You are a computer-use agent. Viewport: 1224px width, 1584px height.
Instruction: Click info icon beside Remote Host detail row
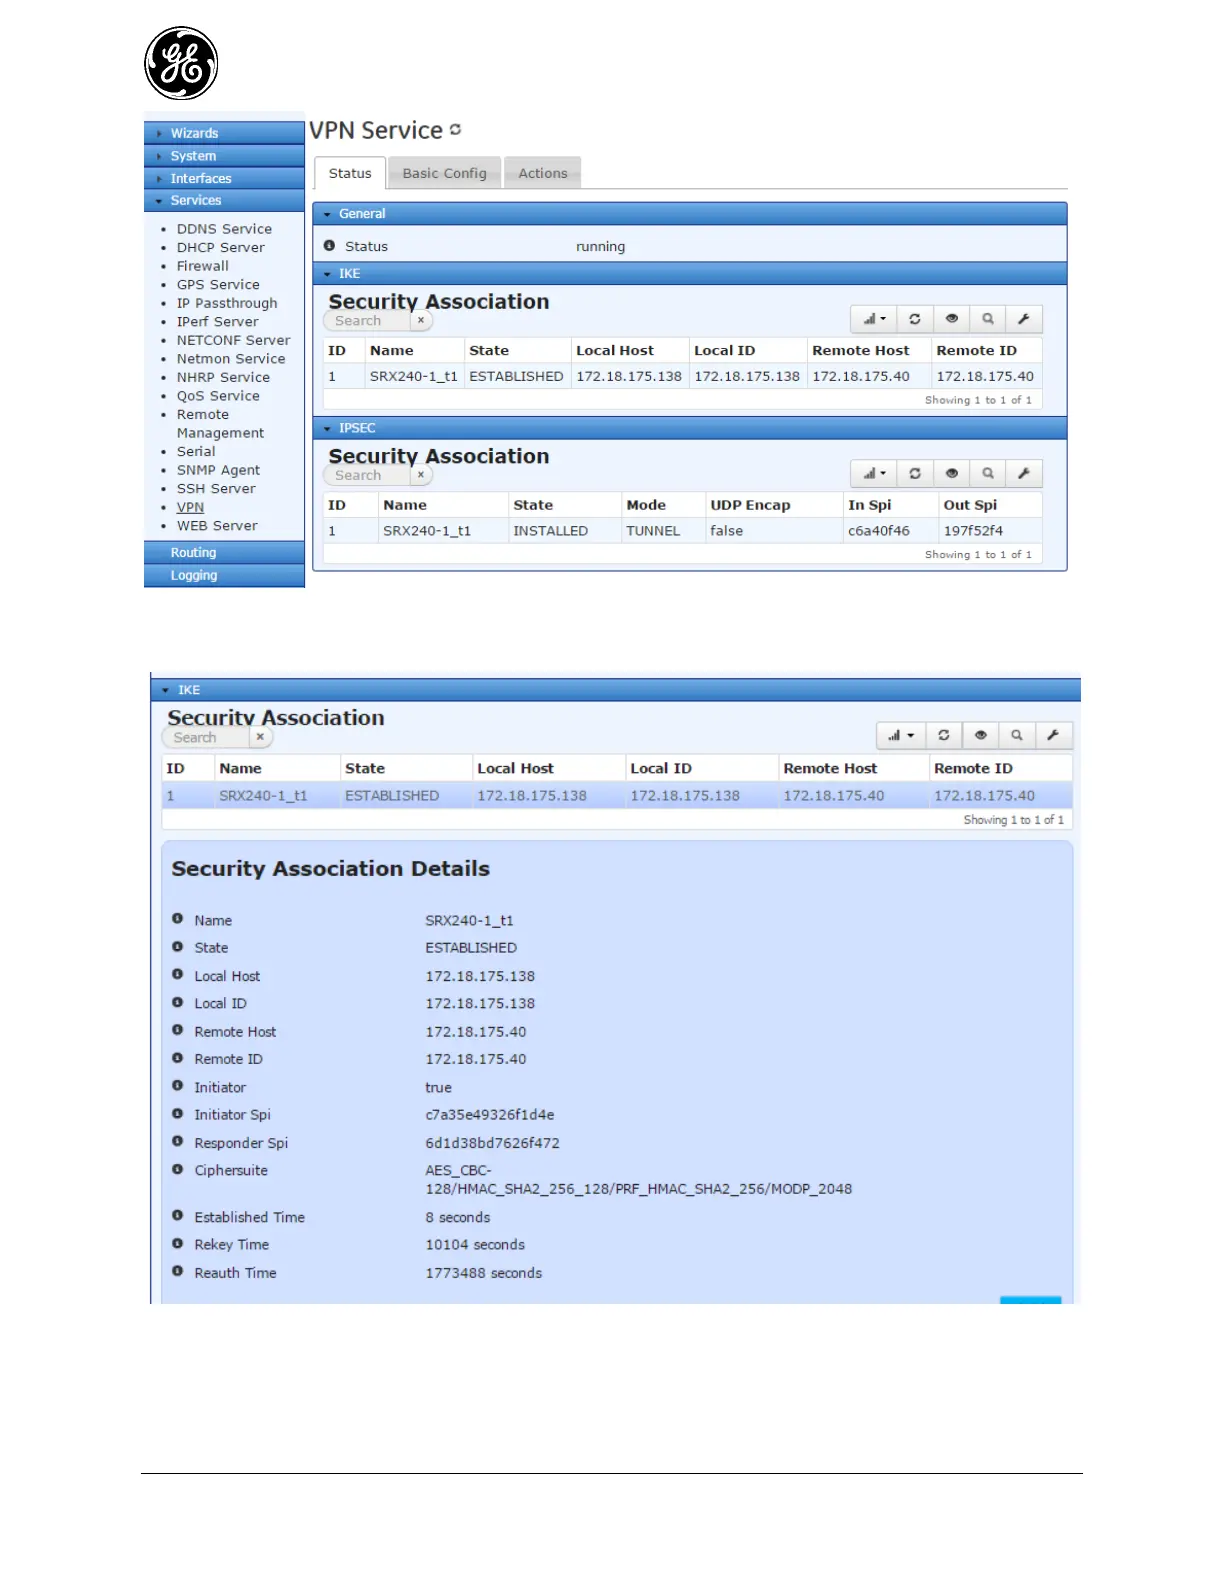pos(177,1031)
